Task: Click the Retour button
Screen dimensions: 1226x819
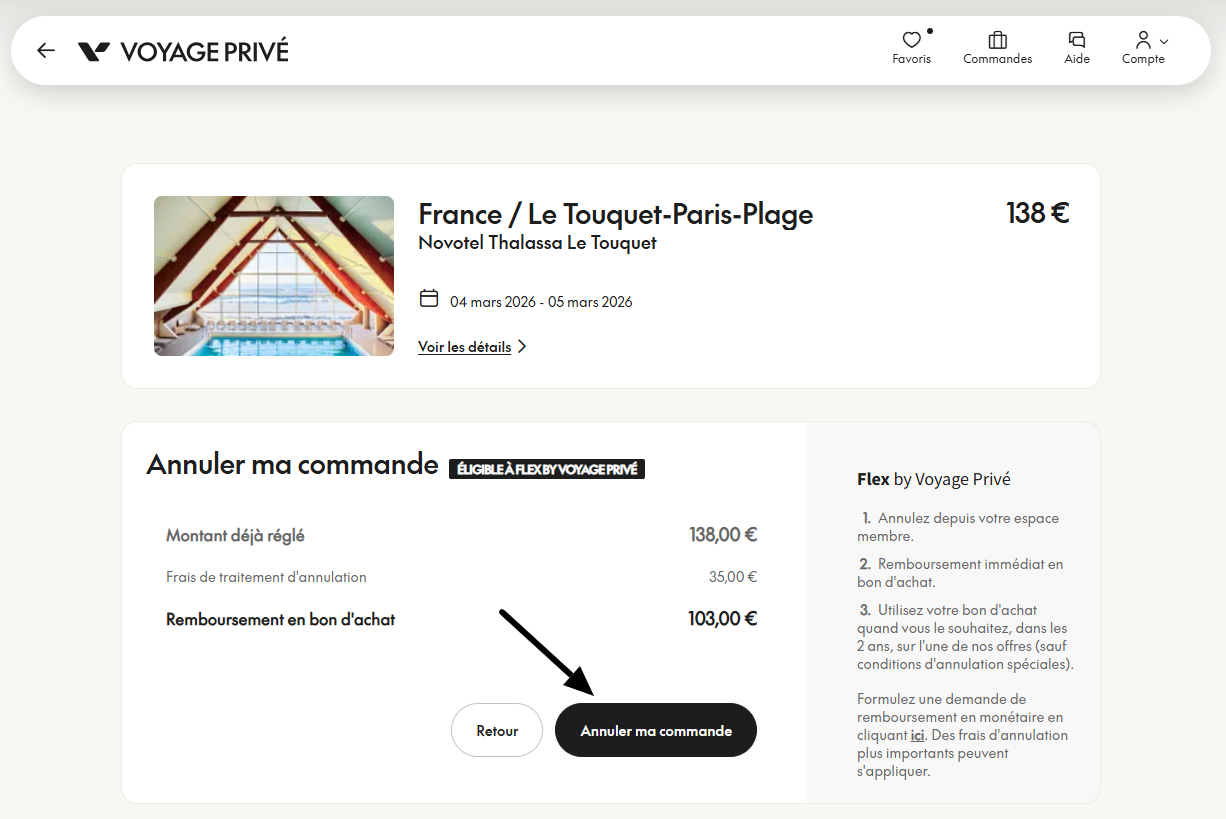Action: pyautogui.click(x=497, y=730)
